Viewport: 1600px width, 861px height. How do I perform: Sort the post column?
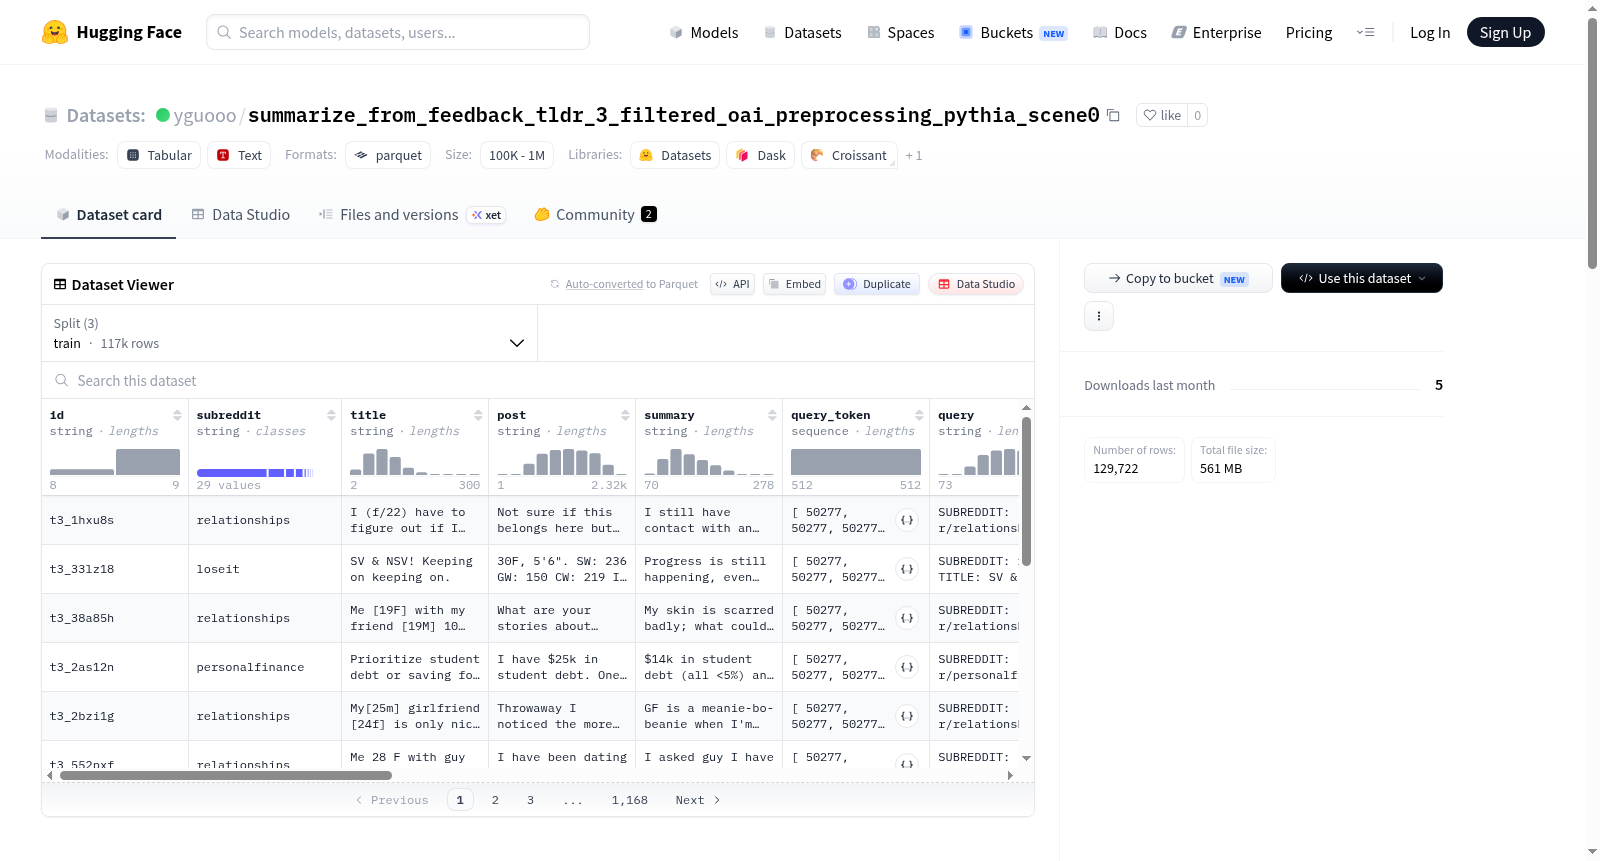625,415
